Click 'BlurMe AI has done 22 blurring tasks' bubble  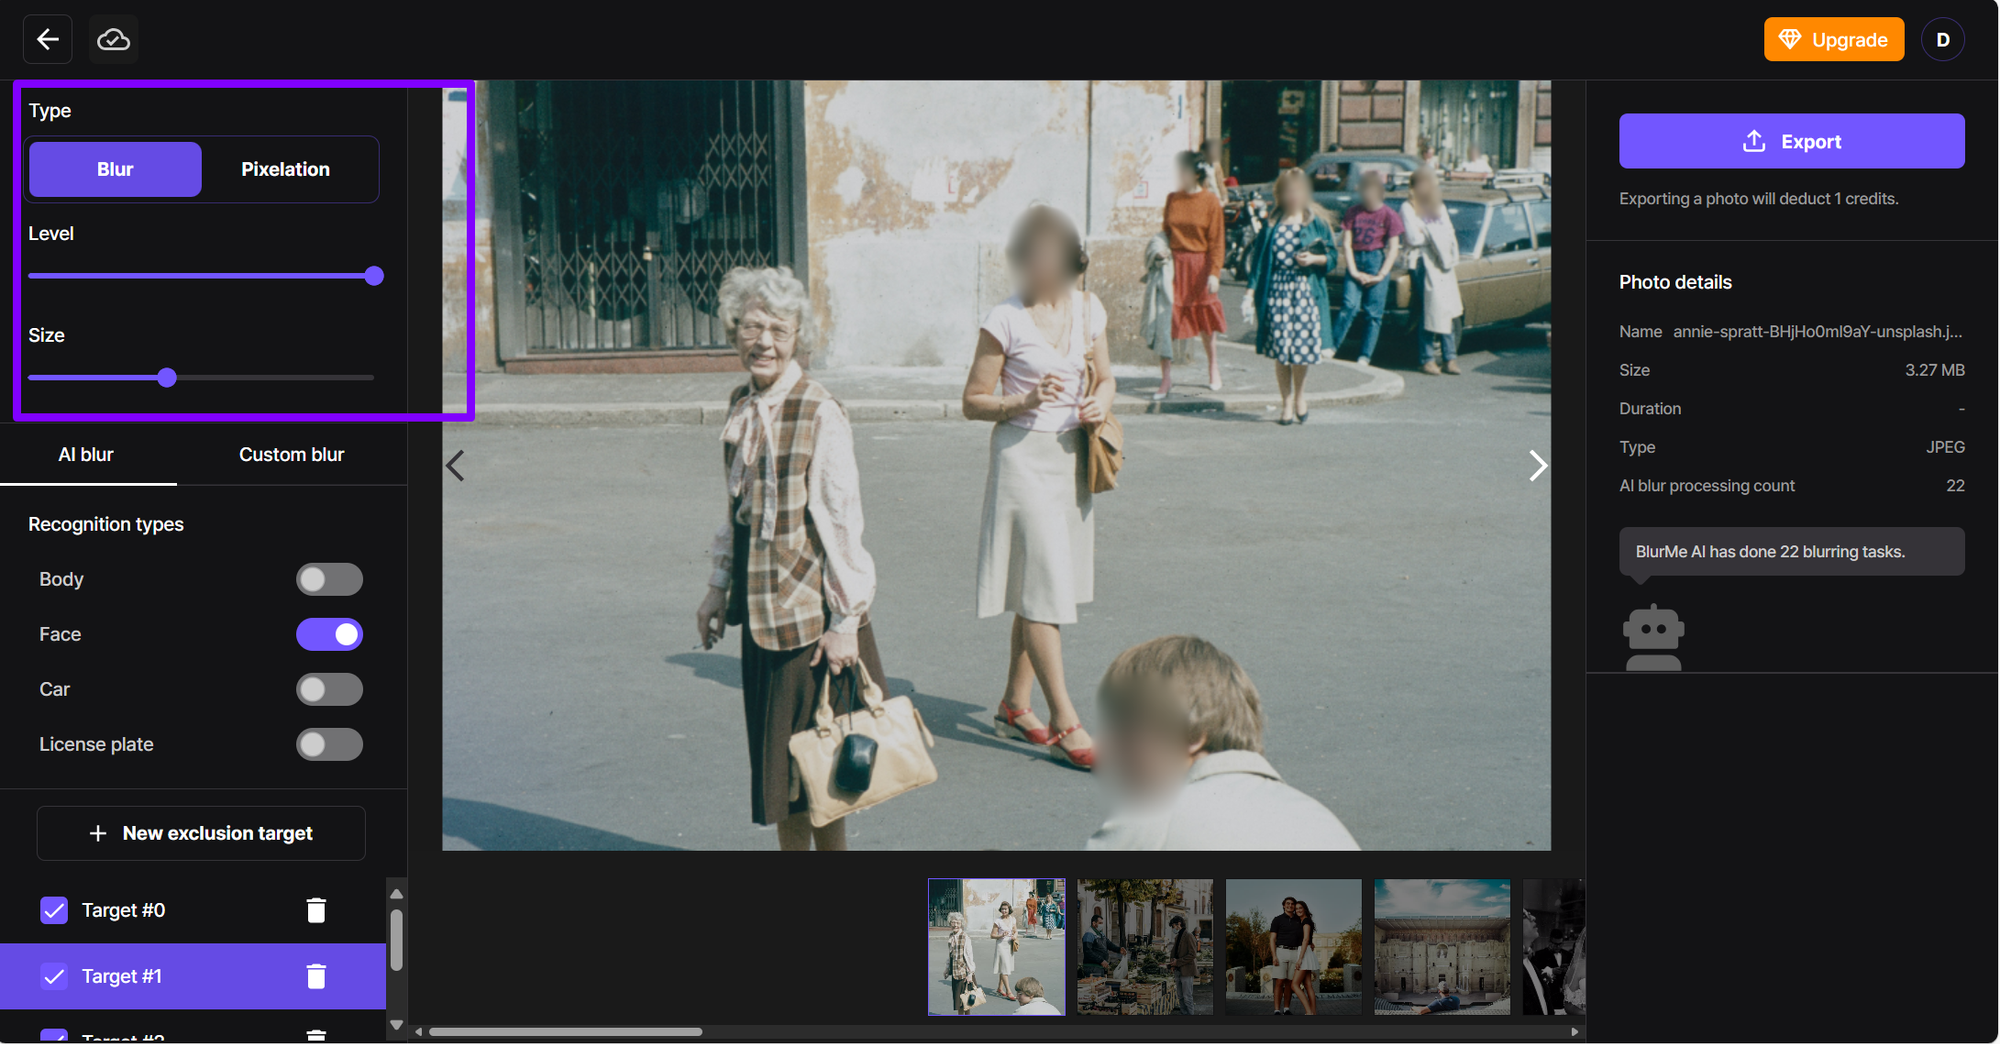click(x=1791, y=552)
